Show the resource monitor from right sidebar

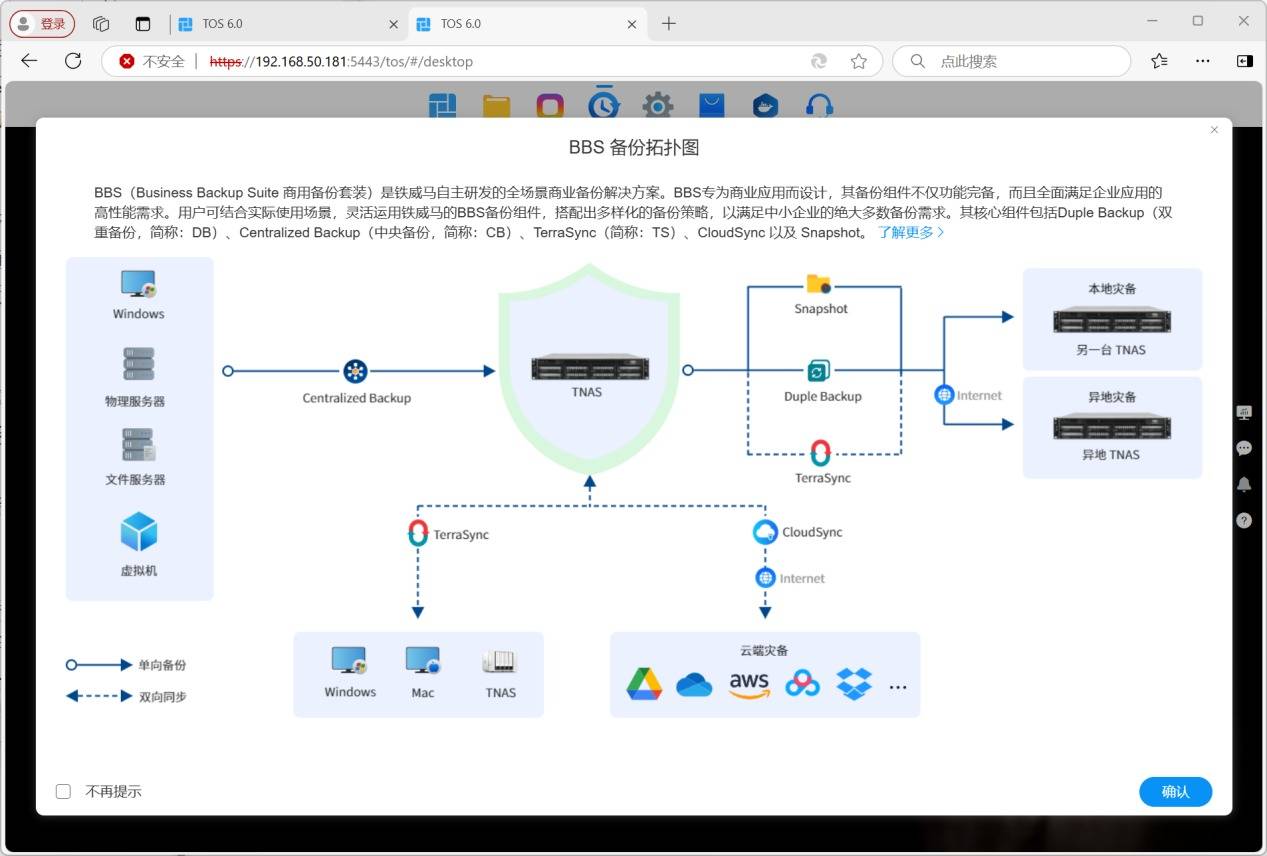coord(1244,412)
